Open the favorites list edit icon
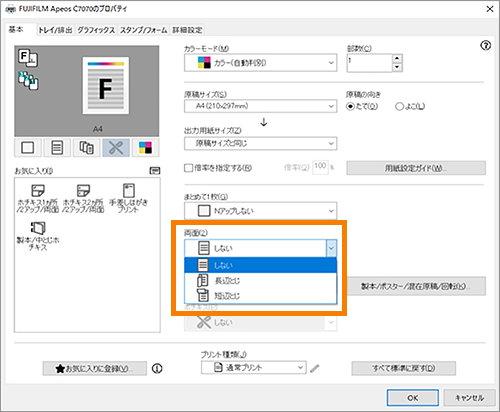The width and height of the screenshot is (500, 412). (155, 171)
